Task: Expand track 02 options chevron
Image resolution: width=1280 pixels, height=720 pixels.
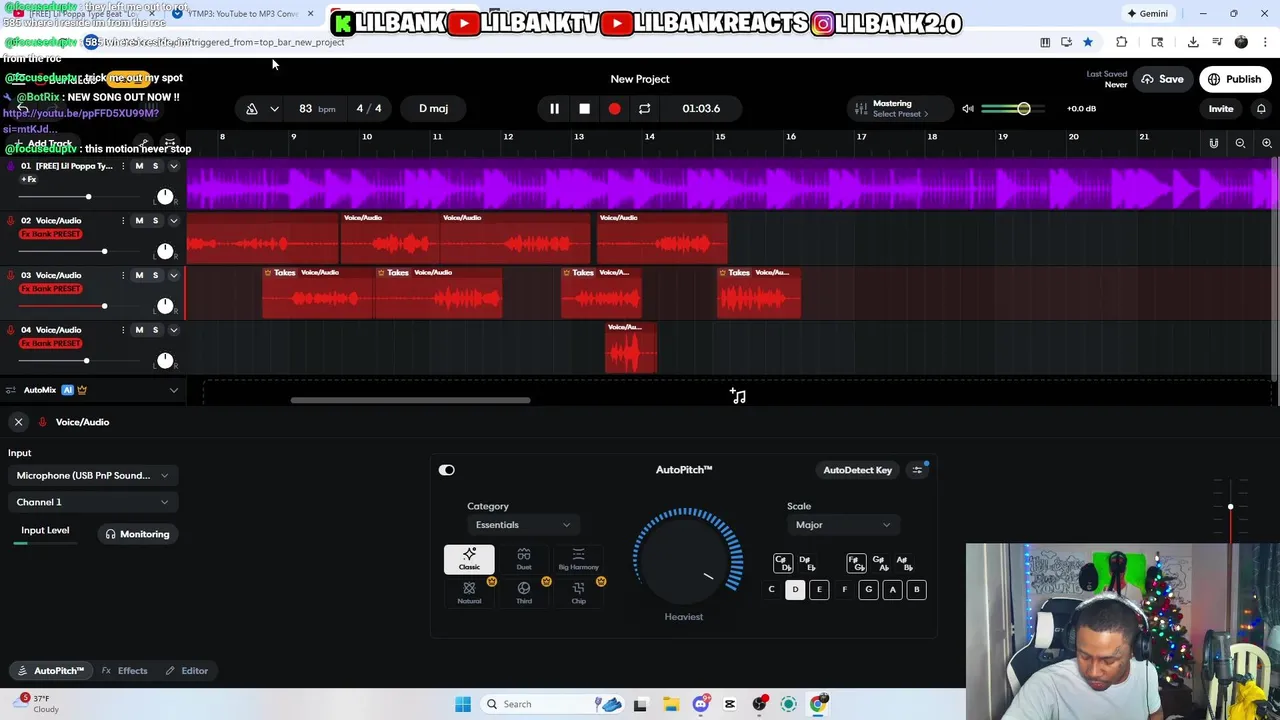Action: click(173, 220)
